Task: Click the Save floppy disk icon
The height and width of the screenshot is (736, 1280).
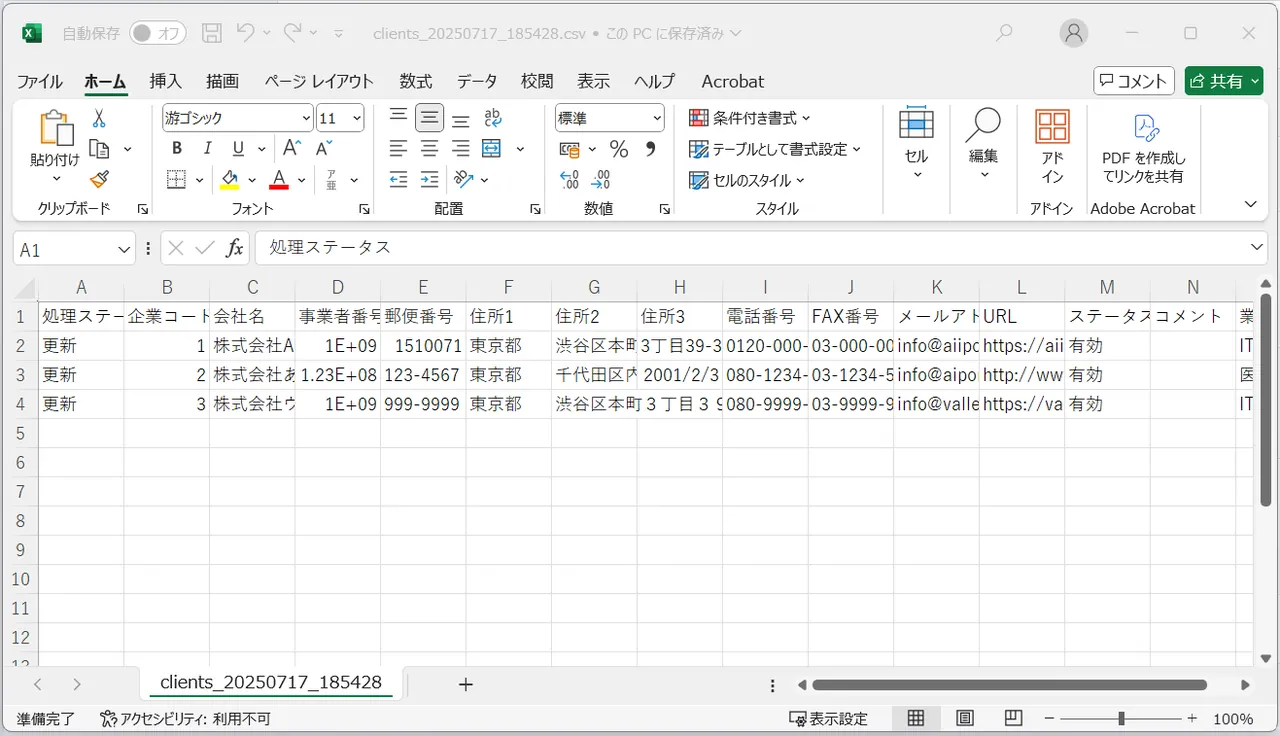Action: coord(211,33)
